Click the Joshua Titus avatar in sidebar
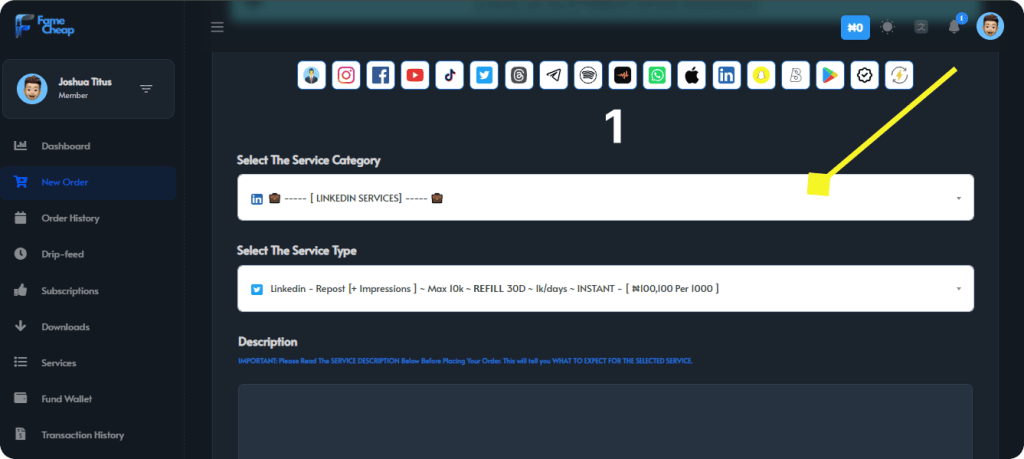 [x=32, y=89]
